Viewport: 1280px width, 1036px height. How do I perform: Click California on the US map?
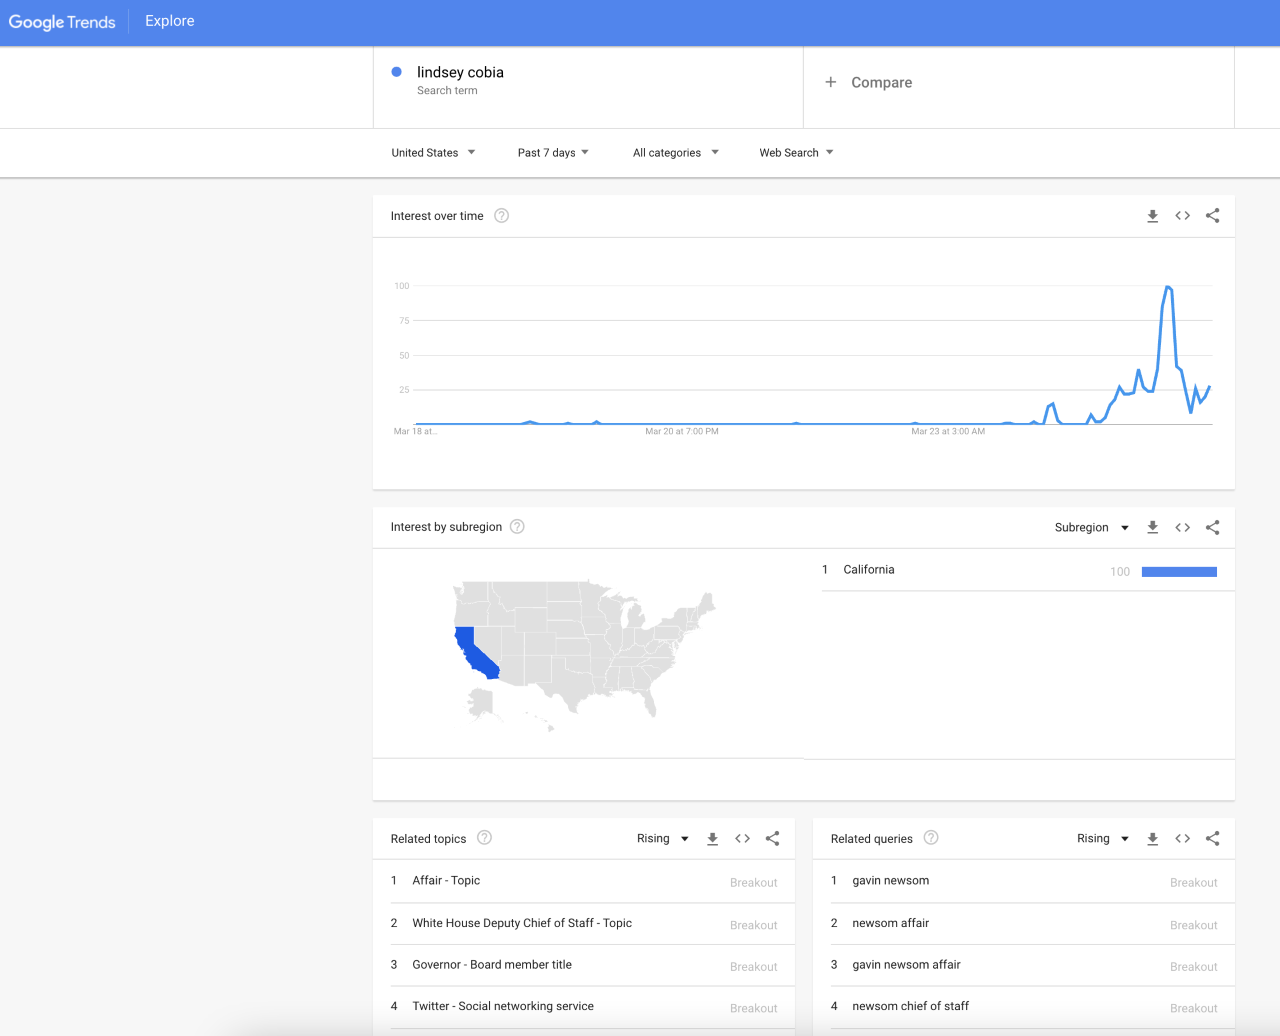point(473,650)
